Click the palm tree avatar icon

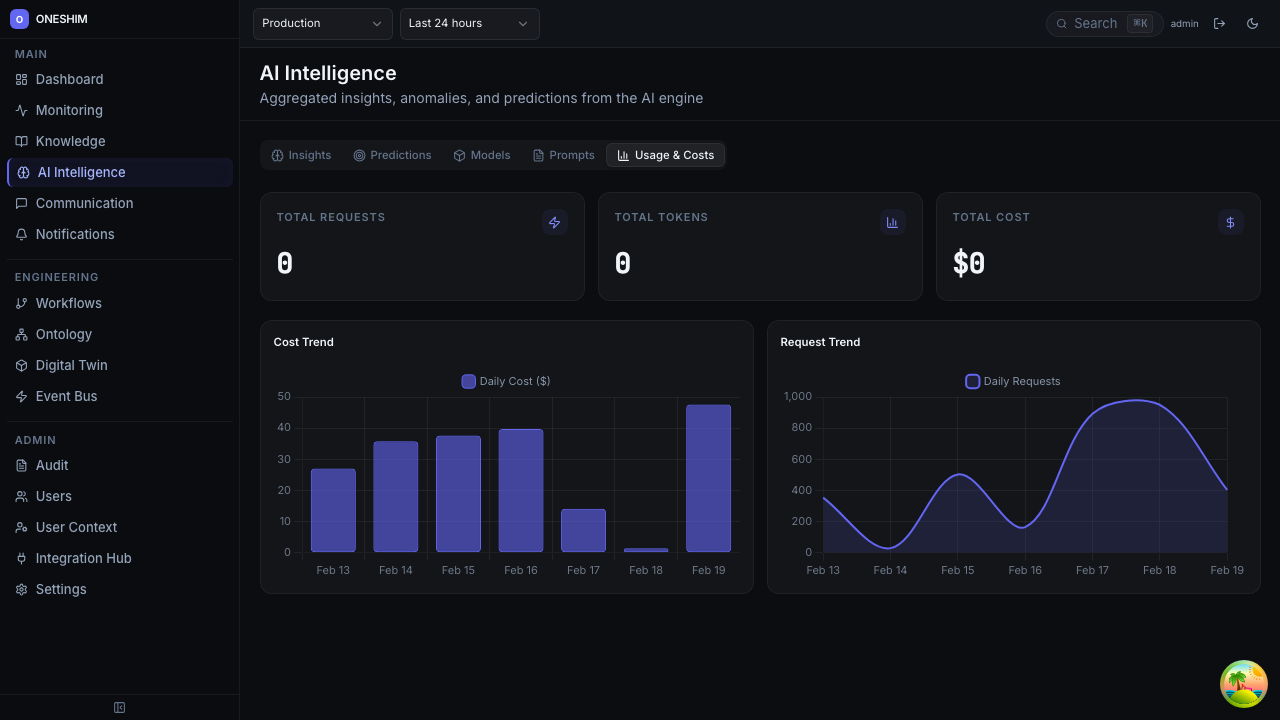coord(1244,684)
